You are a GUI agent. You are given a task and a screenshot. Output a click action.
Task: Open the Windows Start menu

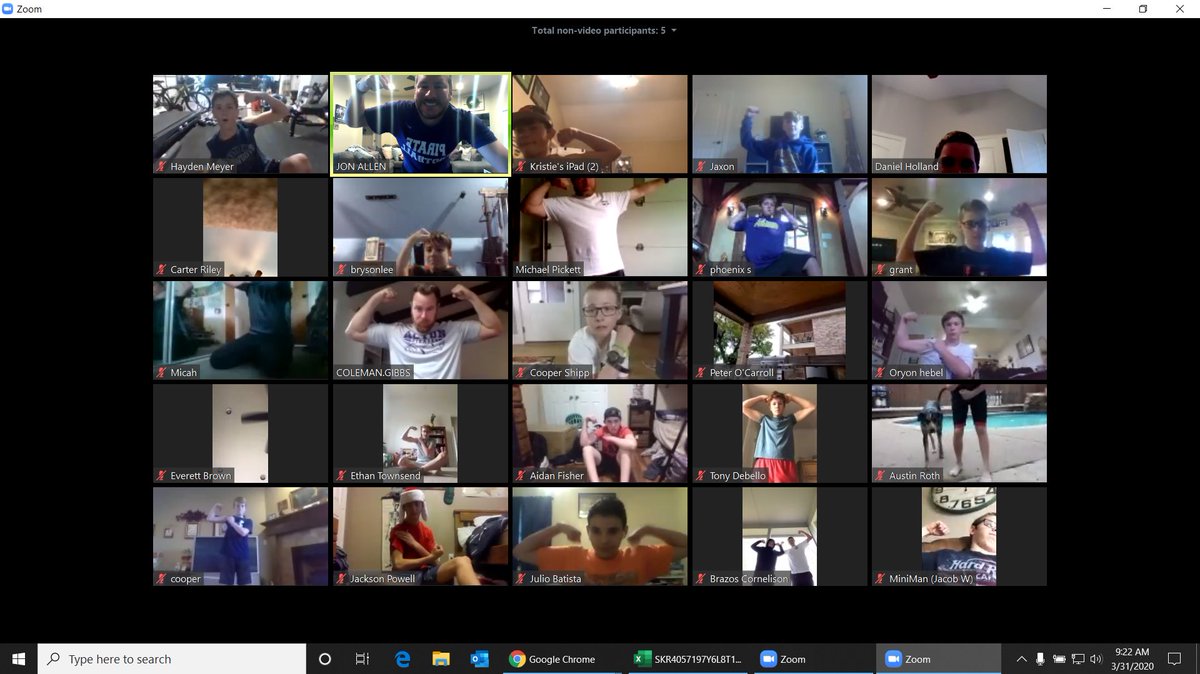coord(19,659)
